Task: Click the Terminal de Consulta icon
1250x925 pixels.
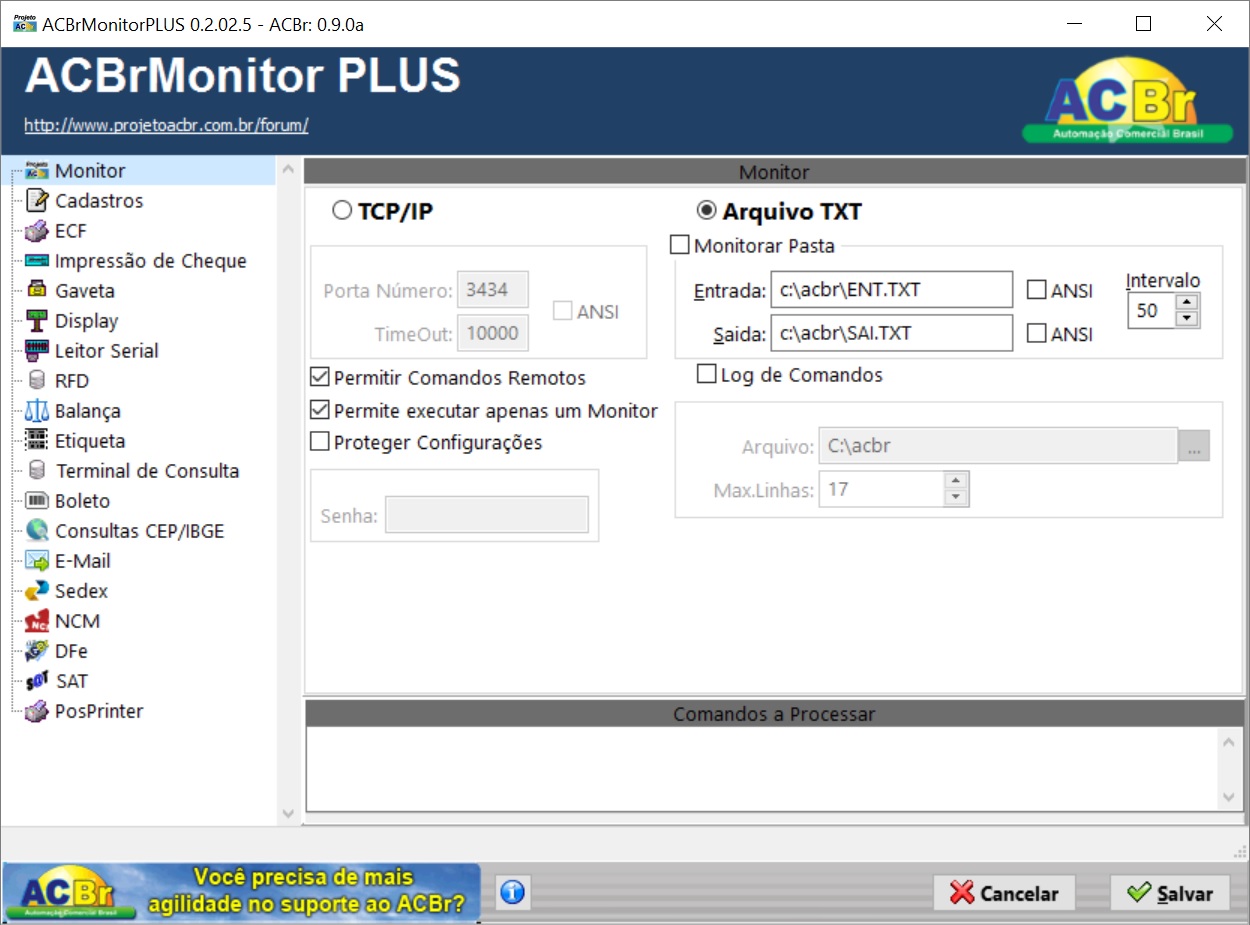Action: [37, 471]
